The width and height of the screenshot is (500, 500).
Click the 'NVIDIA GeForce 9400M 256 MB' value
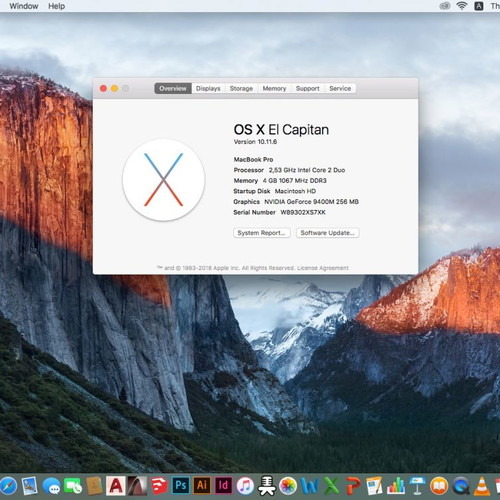(312, 202)
